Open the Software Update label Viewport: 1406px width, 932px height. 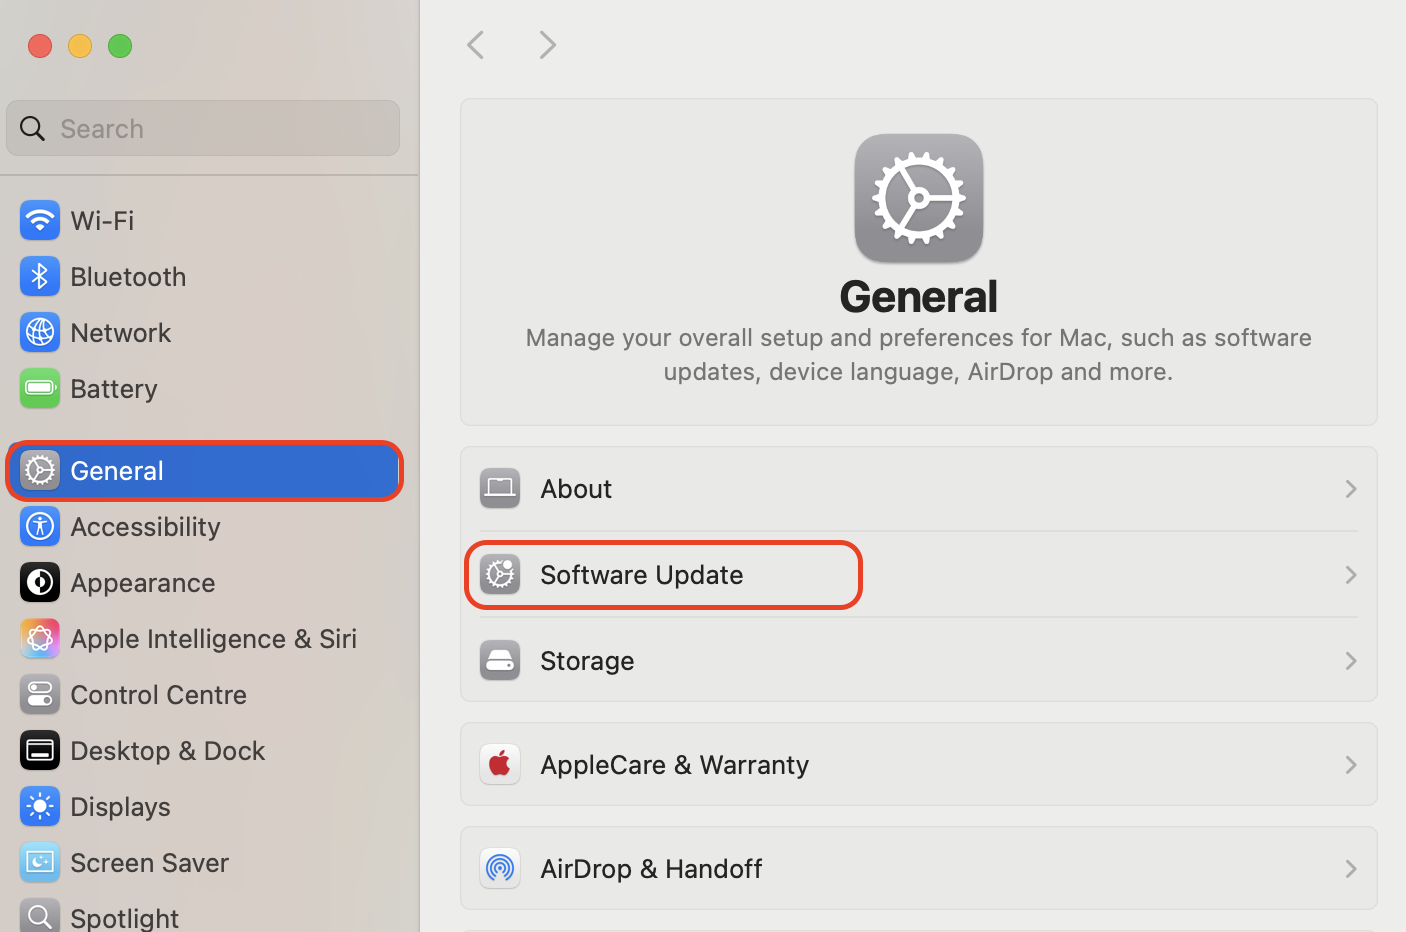642,575
